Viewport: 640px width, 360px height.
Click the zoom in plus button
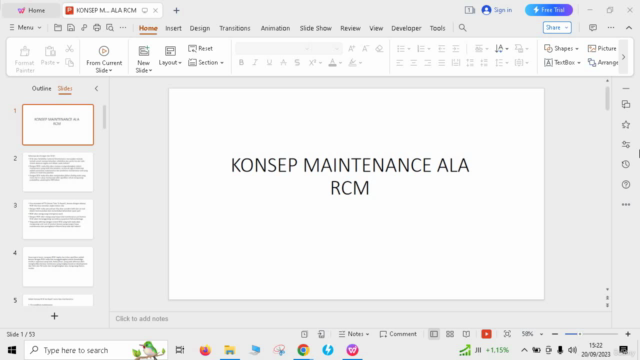click(x=628, y=334)
